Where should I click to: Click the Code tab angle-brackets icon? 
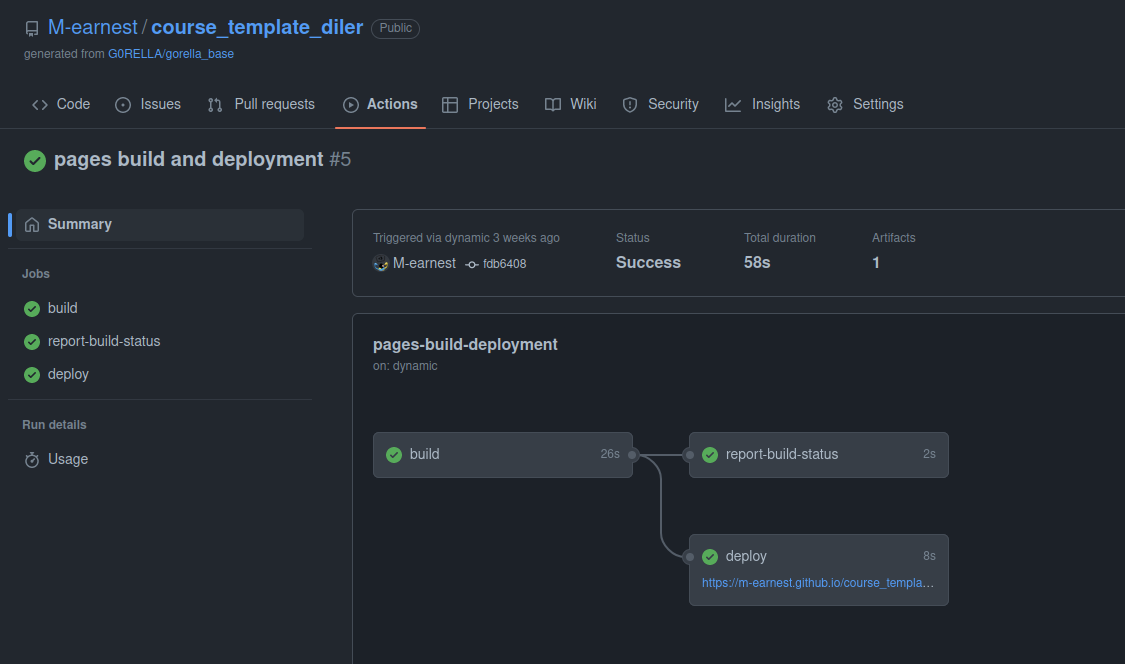pos(40,105)
